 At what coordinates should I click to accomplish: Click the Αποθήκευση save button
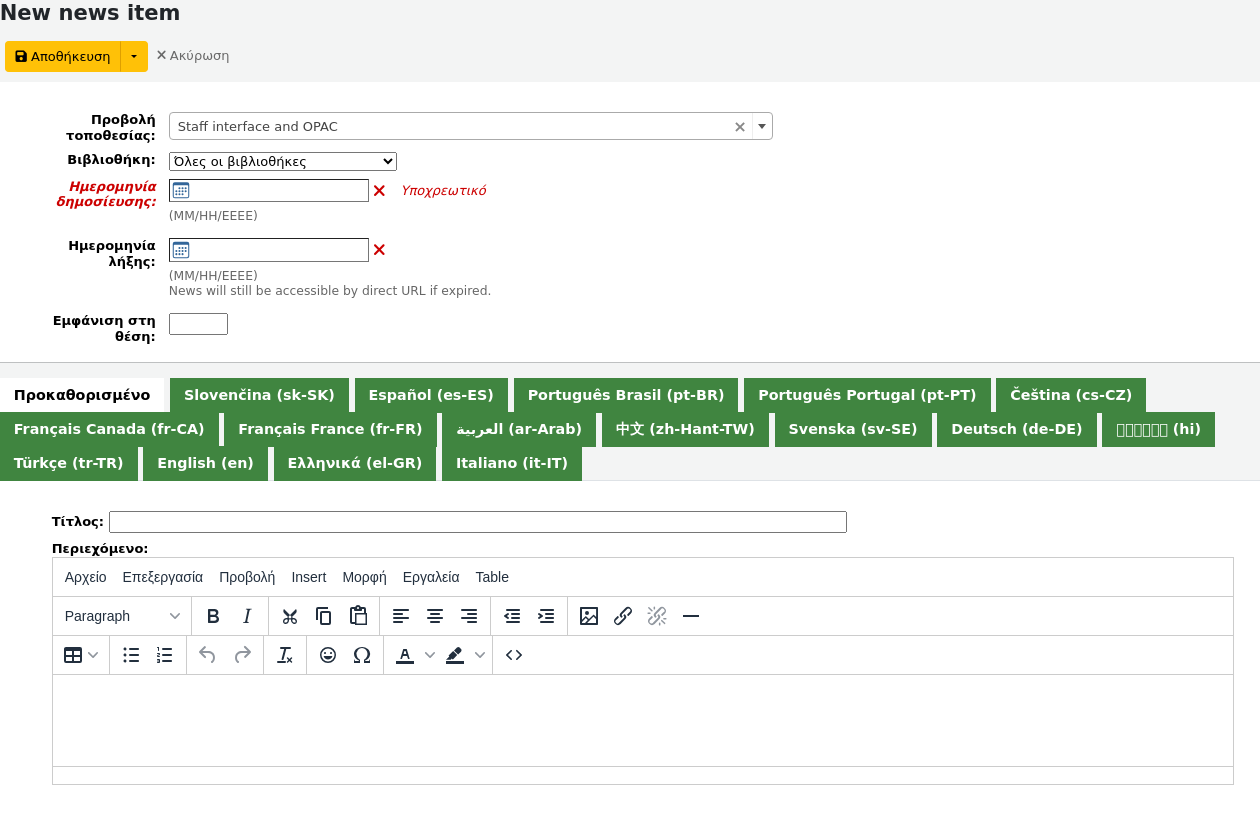point(63,56)
